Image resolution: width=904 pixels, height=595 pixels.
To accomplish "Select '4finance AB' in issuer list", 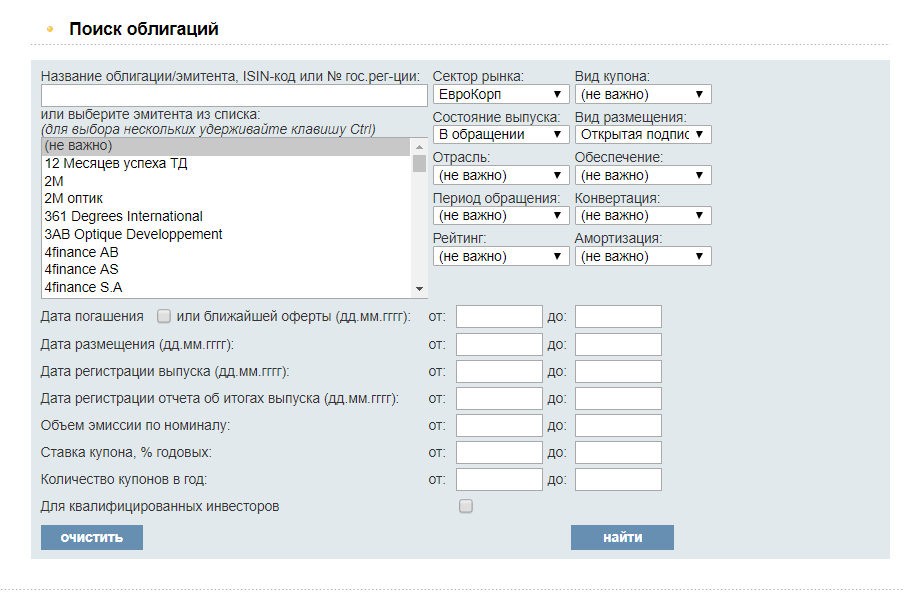I will tap(81, 252).
